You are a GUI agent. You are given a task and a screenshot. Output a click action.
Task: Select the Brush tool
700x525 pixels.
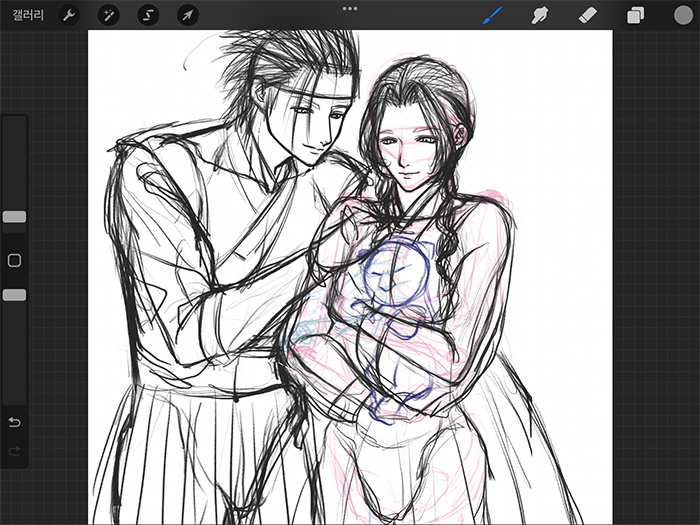pyautogui.click(x=492, y=15)
